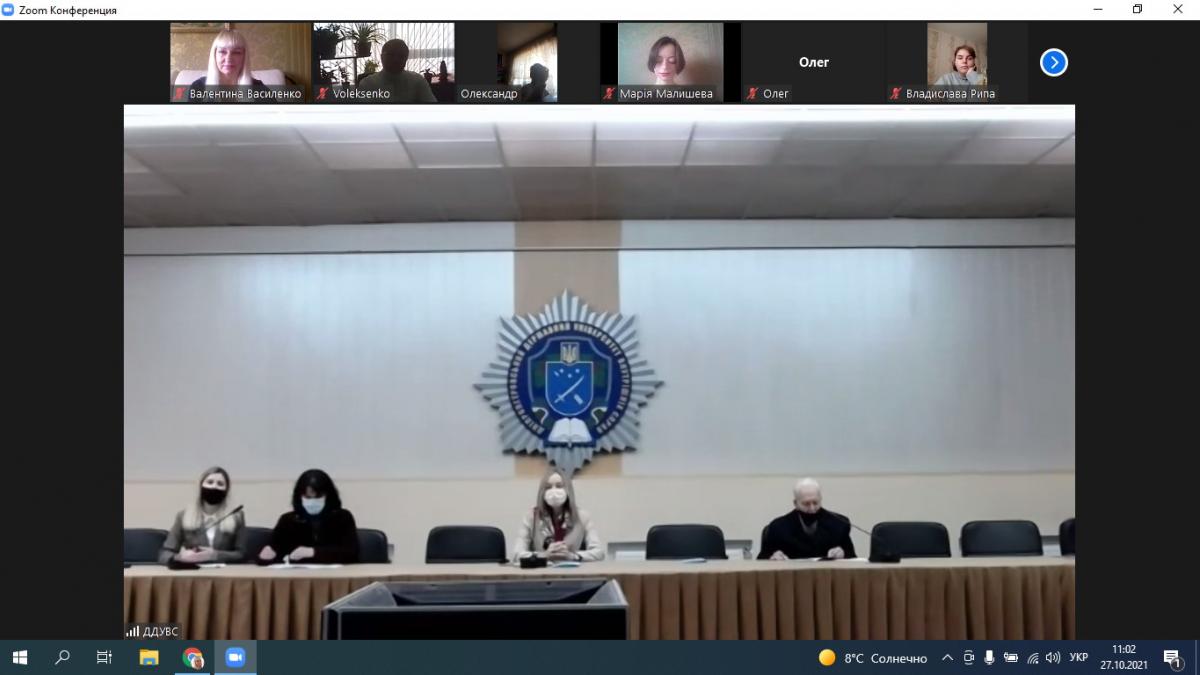
Task: Select Олег participant tile
Action: click(814, 62)
